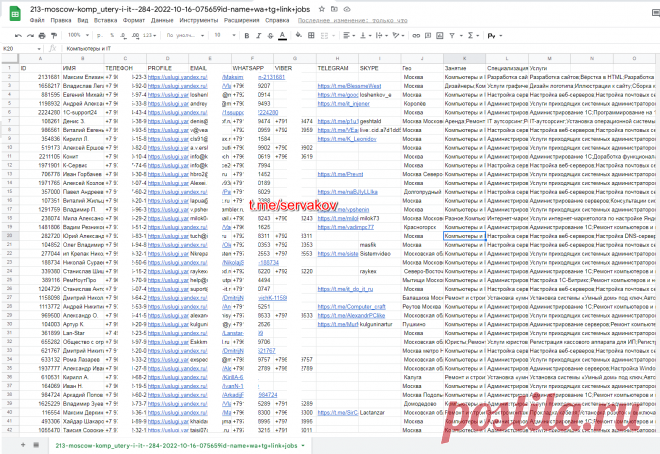The width and height of the screenshot is (660, 454).
Task: Select the Lan-Star name cell
Action: (83, 333)
